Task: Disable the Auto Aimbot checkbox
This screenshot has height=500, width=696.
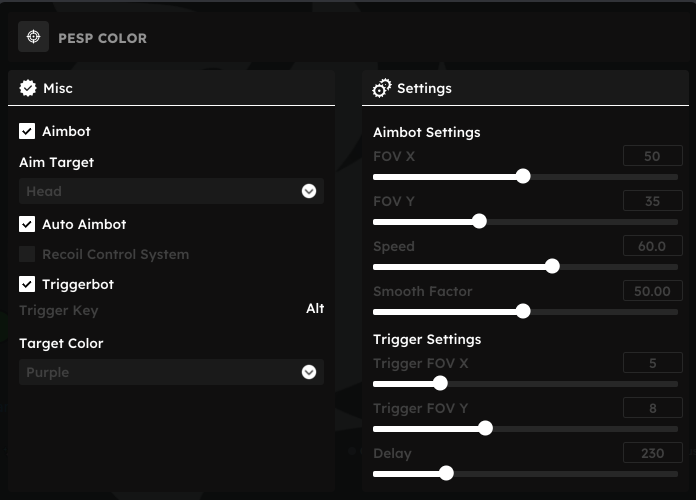Action: tap(27, 224)
